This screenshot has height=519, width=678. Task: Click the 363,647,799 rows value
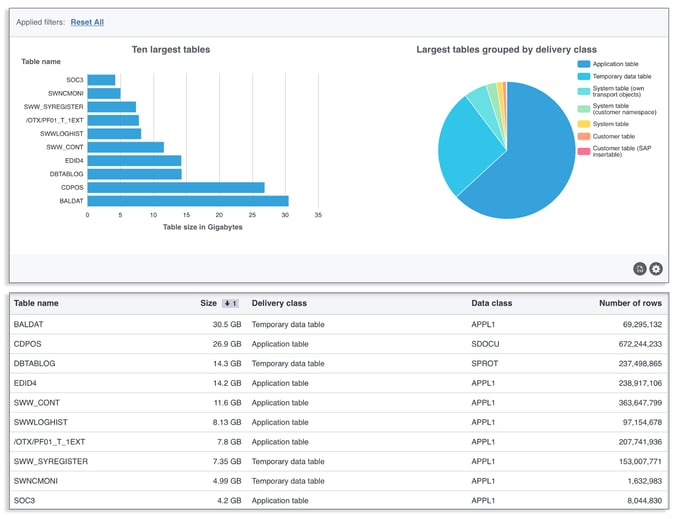tap(640, 403)
